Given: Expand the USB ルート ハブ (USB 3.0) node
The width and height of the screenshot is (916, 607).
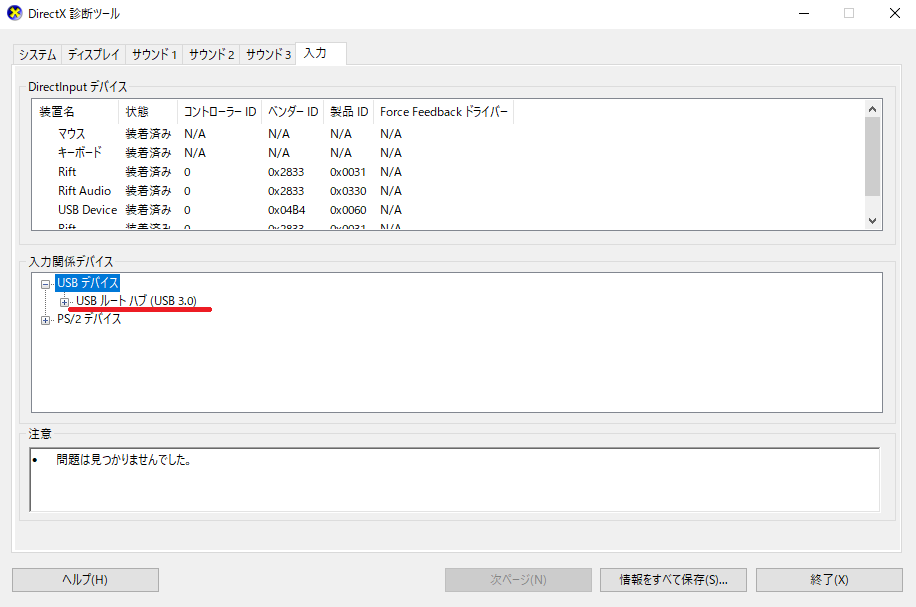Looking at the screenshot, I should point(64,302).
